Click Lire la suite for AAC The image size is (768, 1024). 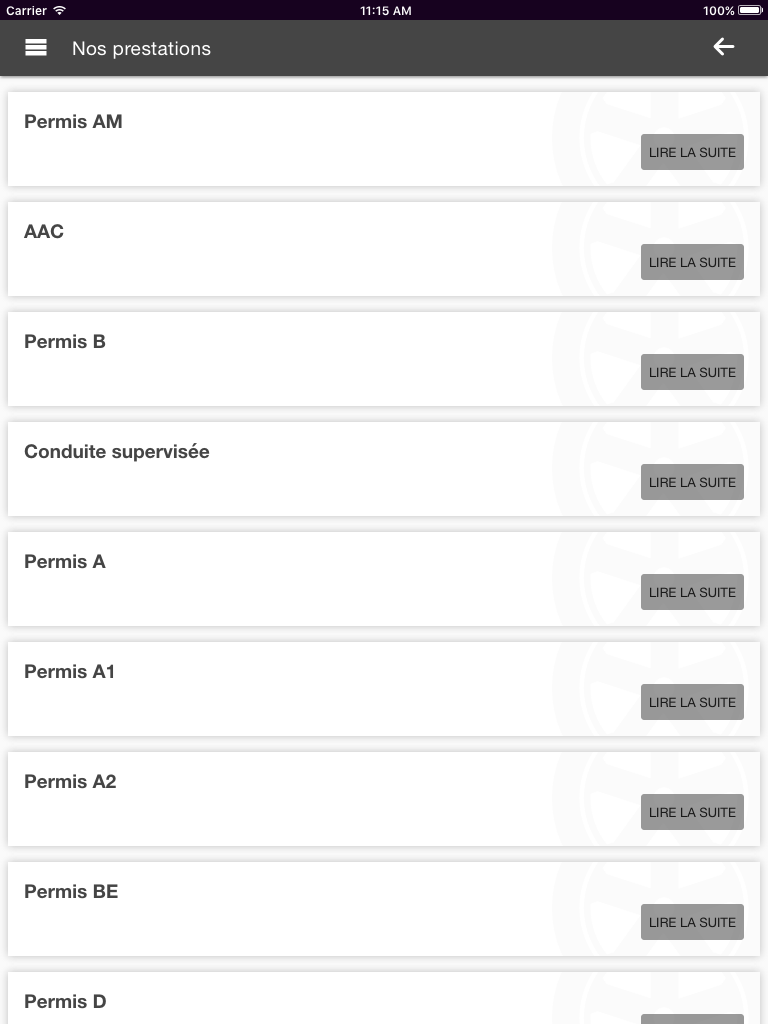tap(692, 262)
